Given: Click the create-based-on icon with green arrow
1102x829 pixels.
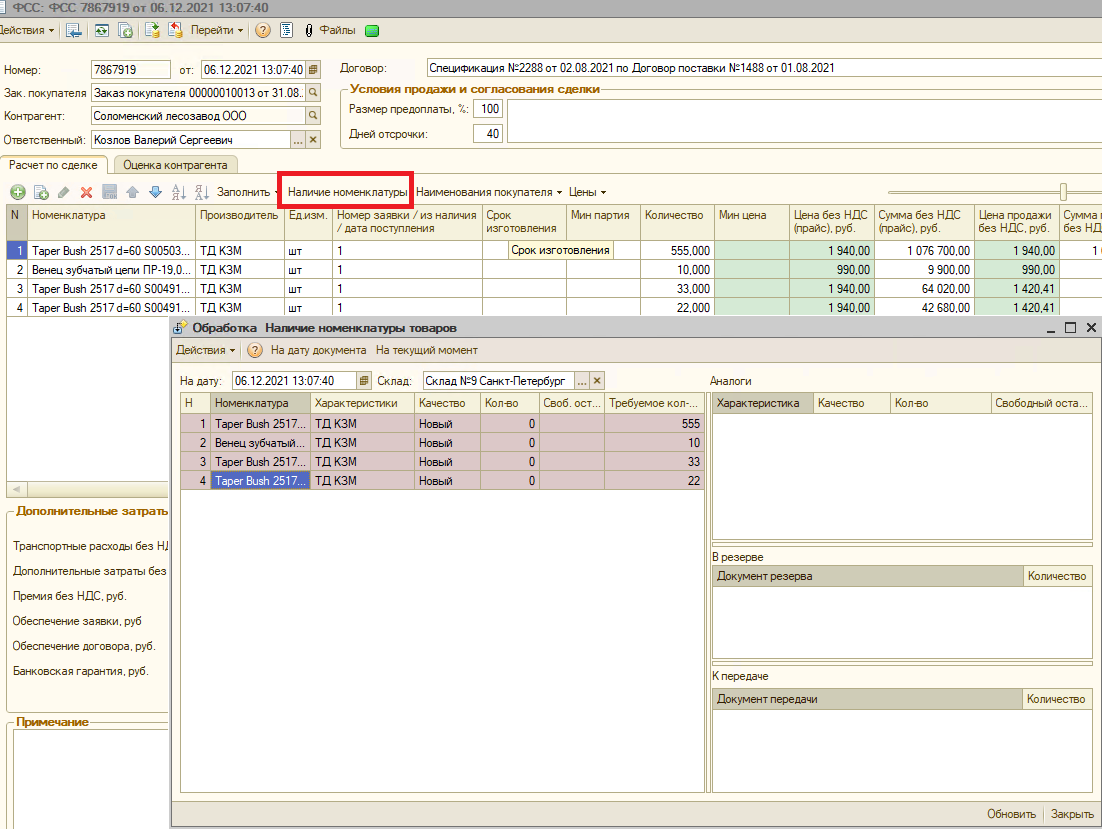Looking at the screenshot, I should 153,30.
